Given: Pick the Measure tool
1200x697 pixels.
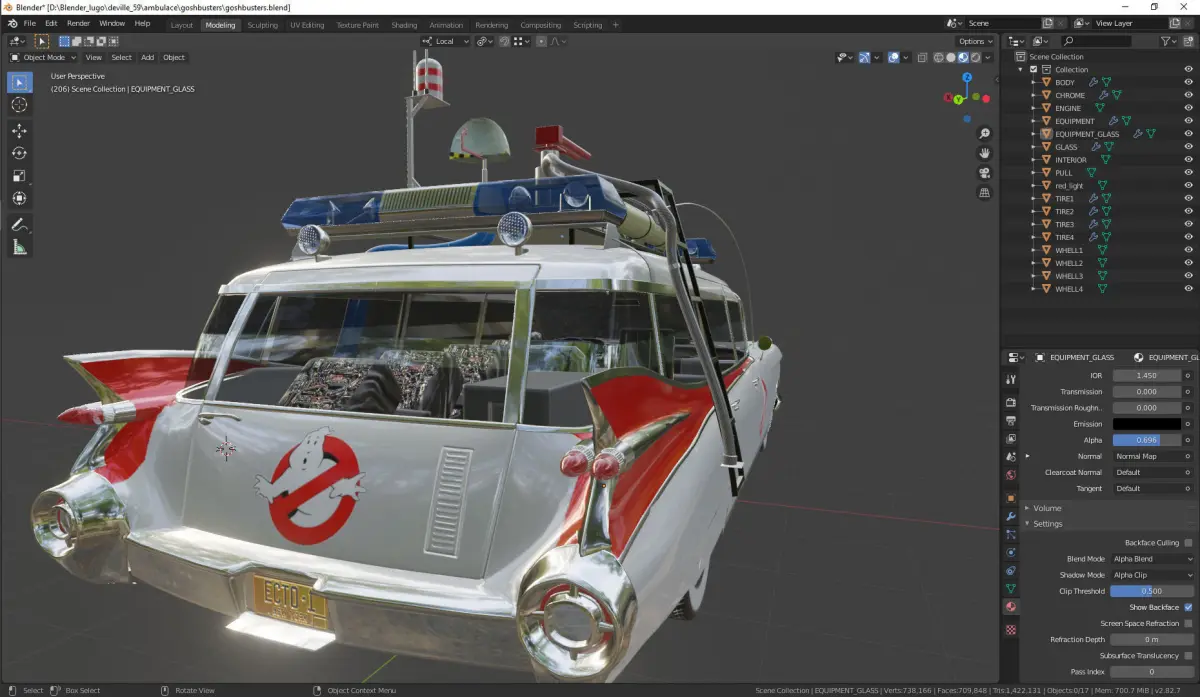Looking at the screenshot, I should click(x=19, y=247).
